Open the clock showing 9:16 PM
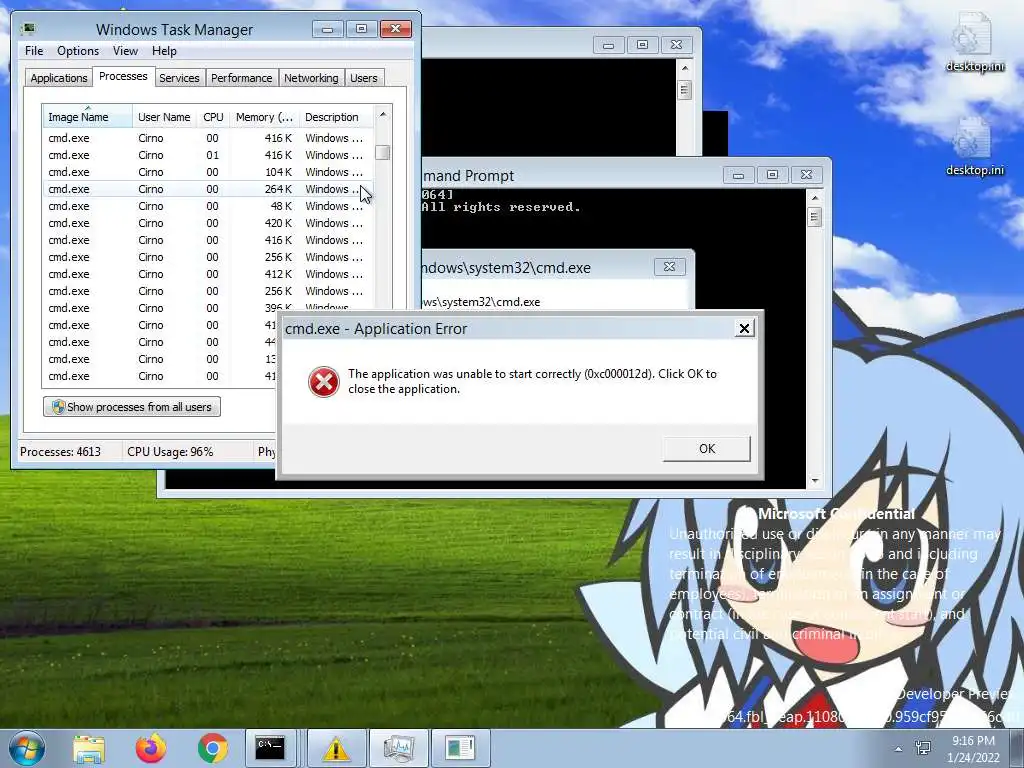Screen dimensions: 1024x768 pos(973,748)
